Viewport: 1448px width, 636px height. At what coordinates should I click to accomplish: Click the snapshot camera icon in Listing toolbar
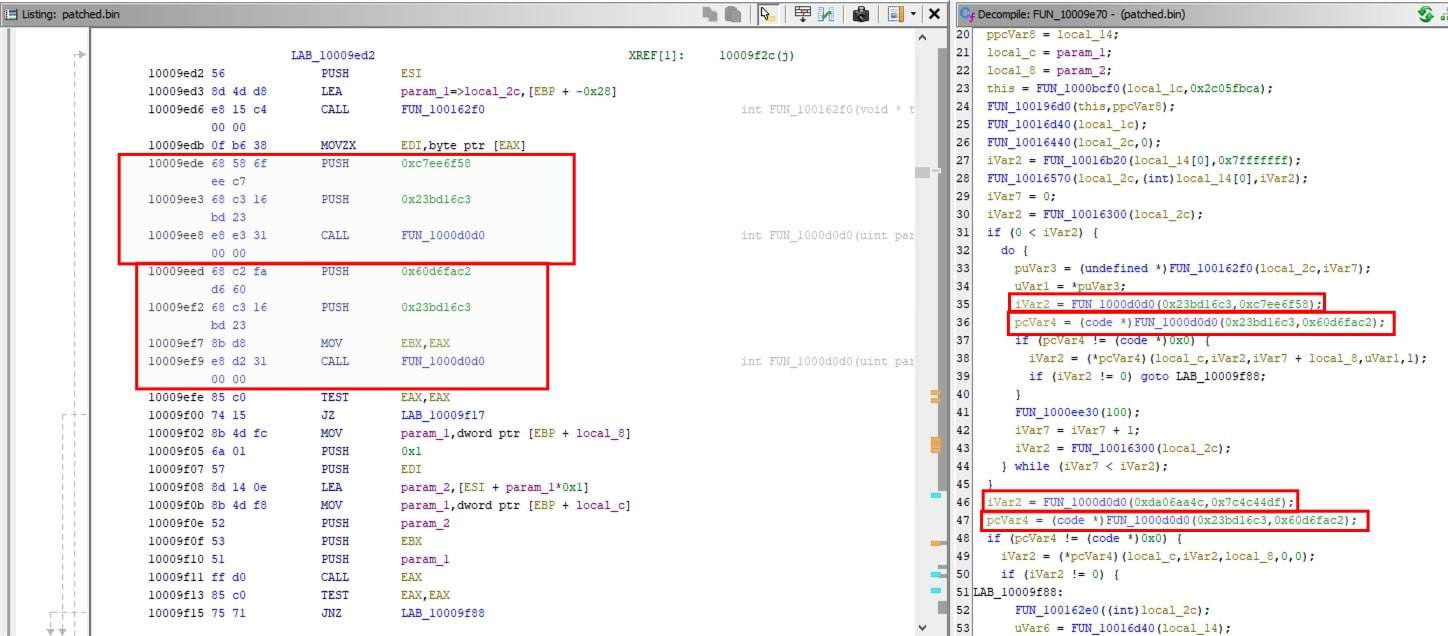pos(860,12)
